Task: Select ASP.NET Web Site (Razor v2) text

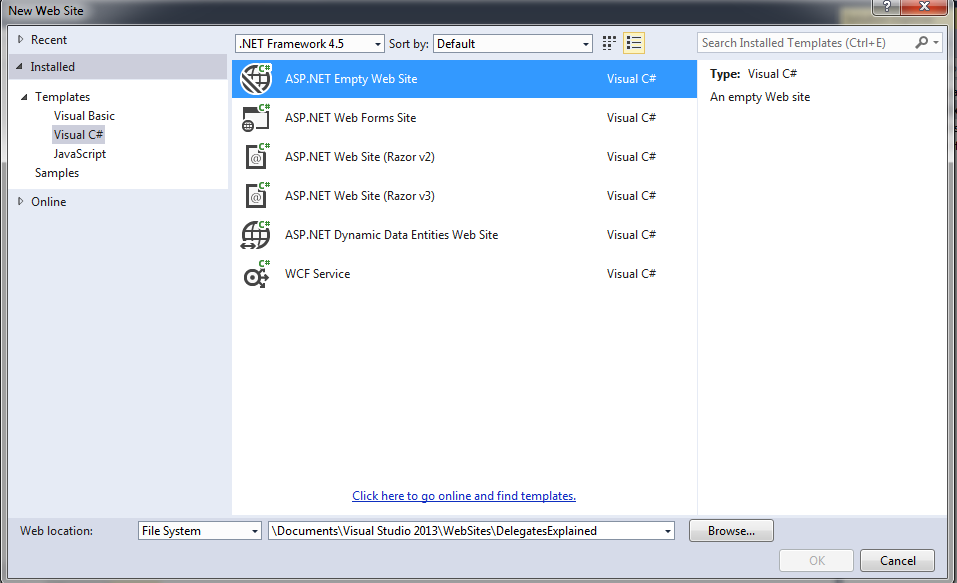Action: (x=359, y=157)
